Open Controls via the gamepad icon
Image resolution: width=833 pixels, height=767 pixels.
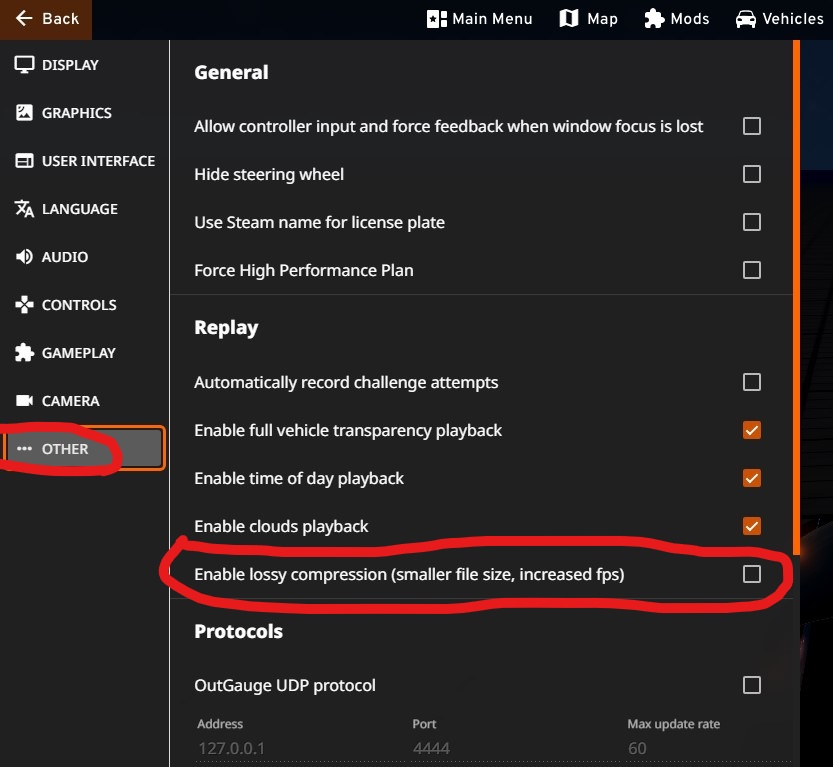[24, 305]
